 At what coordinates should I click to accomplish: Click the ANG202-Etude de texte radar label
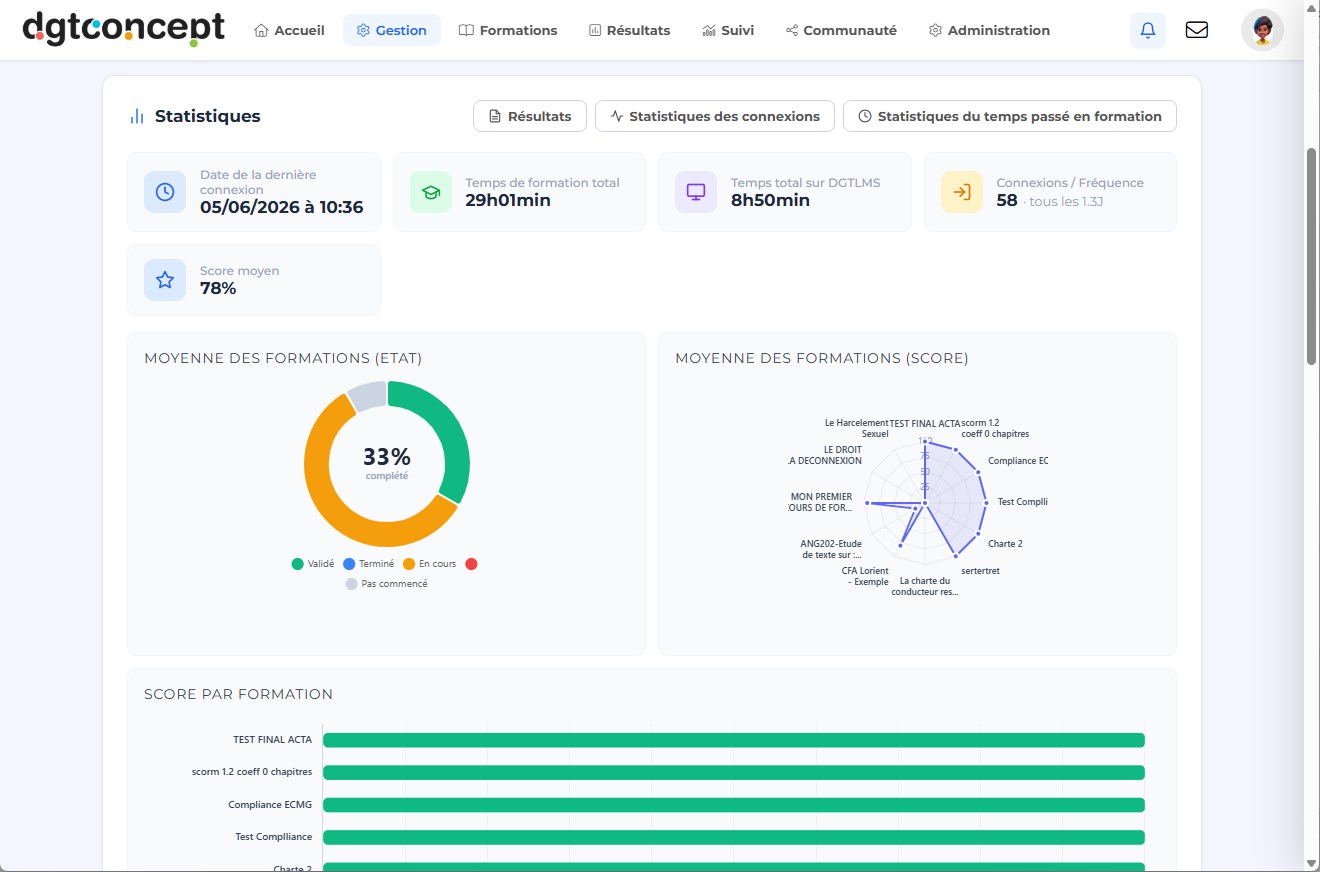point(831,549)
